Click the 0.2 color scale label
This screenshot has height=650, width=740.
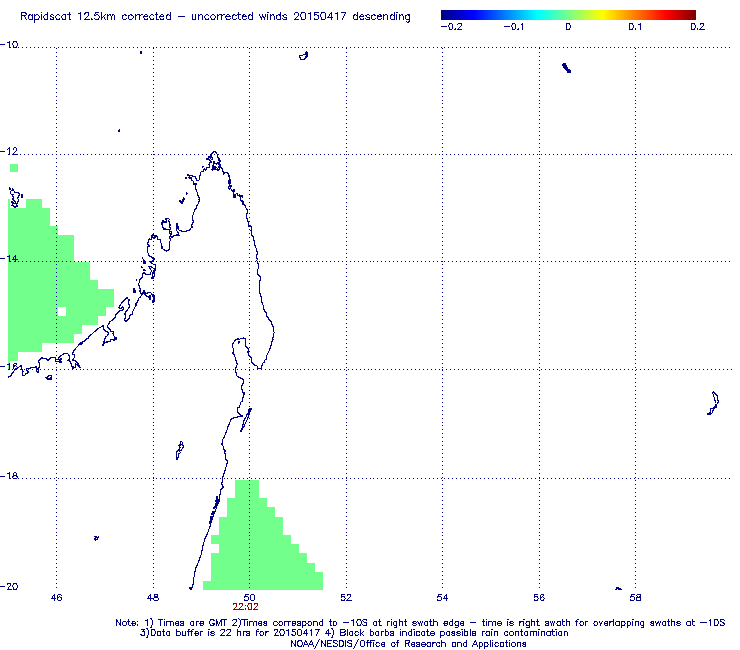point(698,27)
